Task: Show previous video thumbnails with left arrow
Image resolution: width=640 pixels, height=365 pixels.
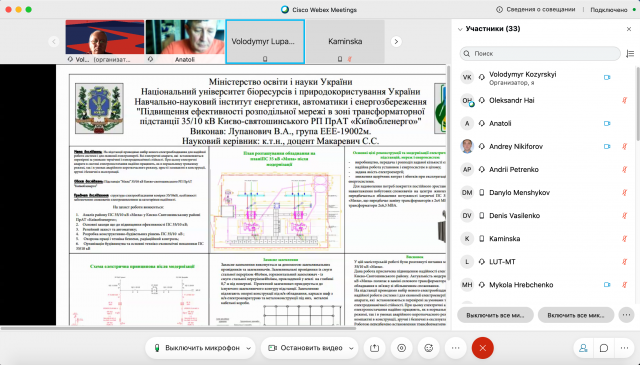Action: point(53,41)
